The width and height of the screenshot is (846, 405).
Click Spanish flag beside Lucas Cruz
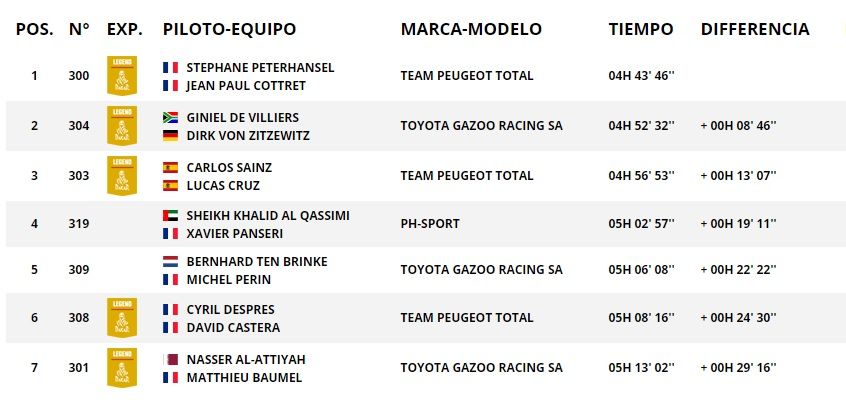click(170, 185)
